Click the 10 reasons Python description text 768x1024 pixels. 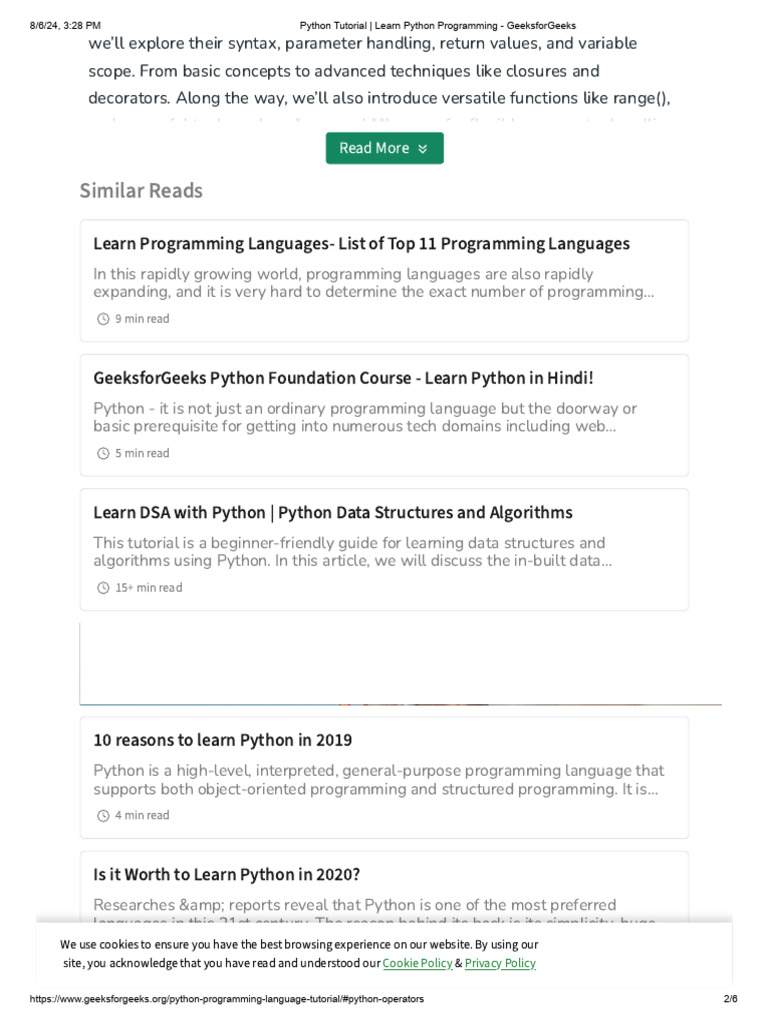[378, 780]
